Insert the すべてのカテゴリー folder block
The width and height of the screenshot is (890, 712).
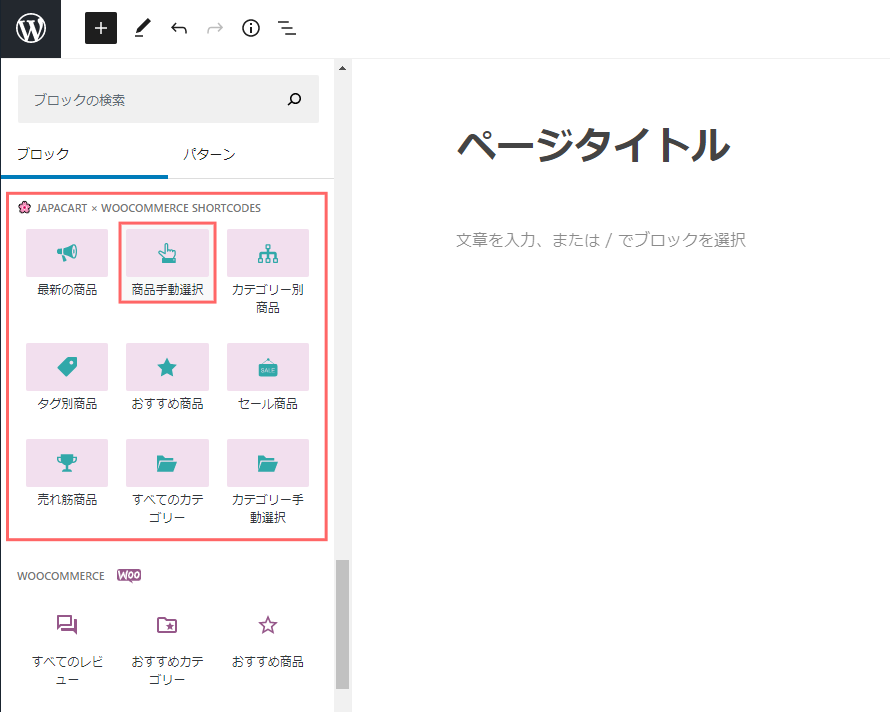pyautogui.click(x=167, y=481)
